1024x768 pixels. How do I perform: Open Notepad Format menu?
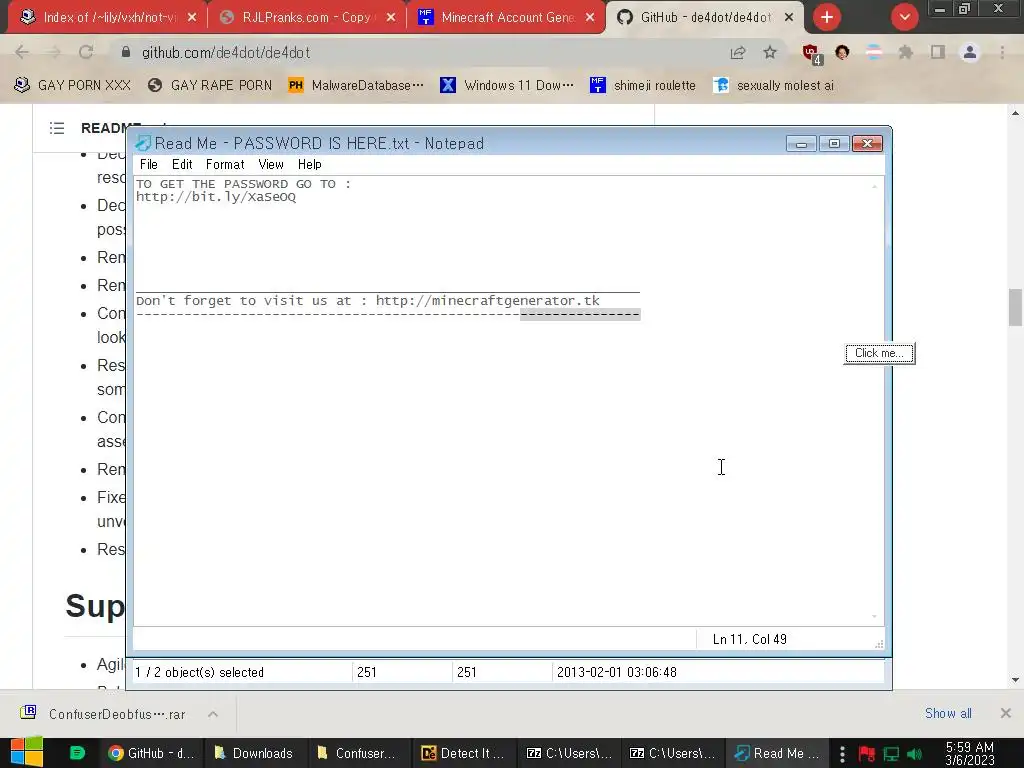pos(225,165)
